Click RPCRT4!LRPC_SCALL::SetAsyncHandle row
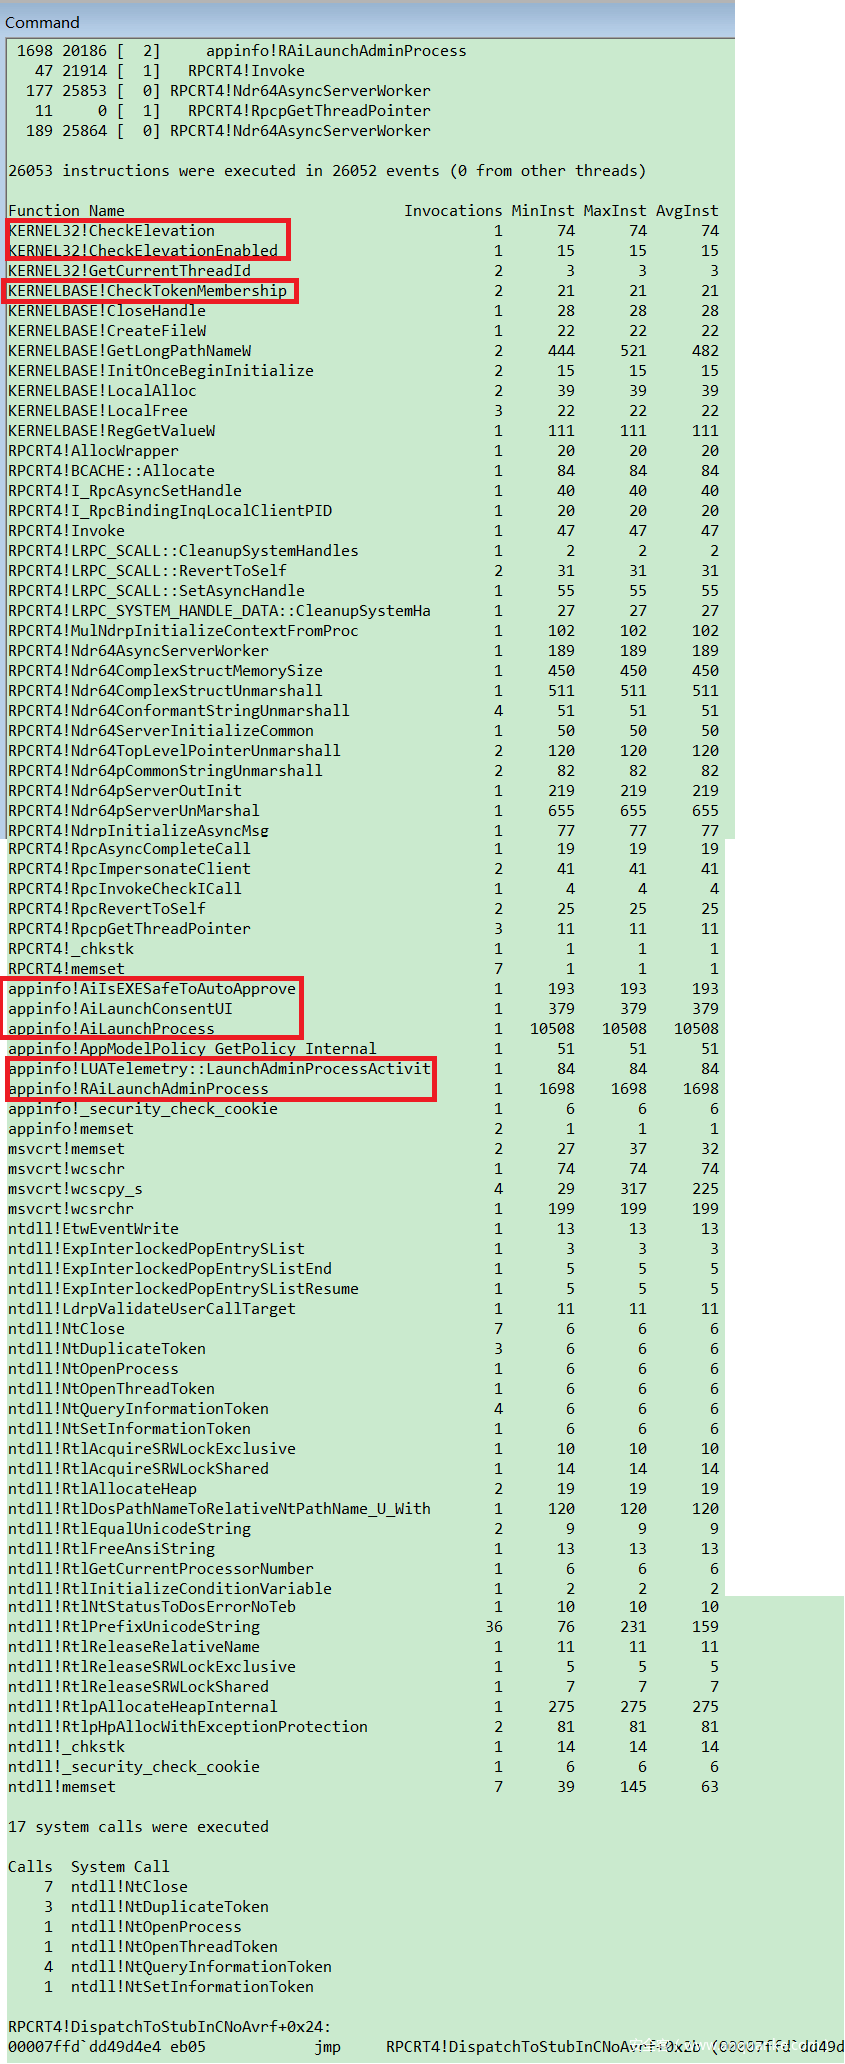 [363, 590]
